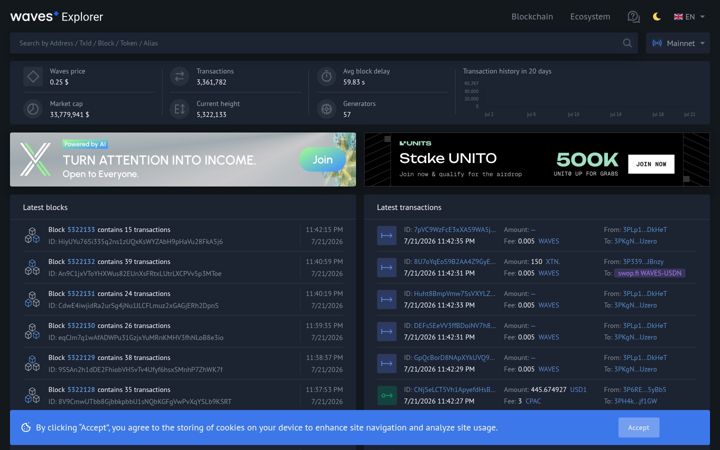Click the Market cap pie icon
Image resolution: width=720 pixels, height=450 pixels.
coord(33,109)
